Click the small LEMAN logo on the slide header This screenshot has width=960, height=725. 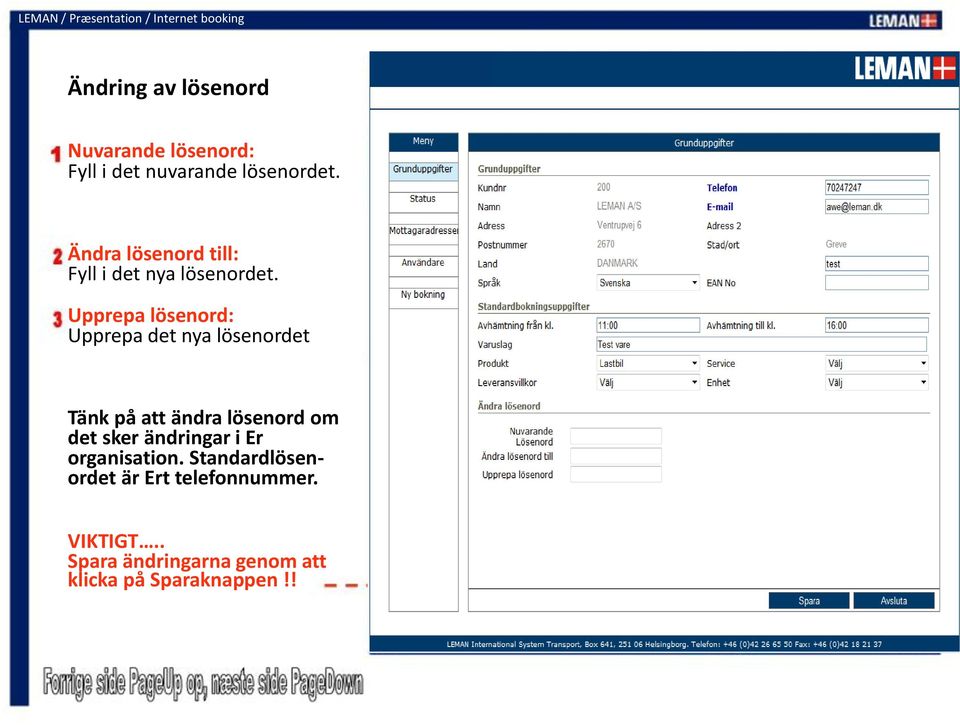(903, 21)
